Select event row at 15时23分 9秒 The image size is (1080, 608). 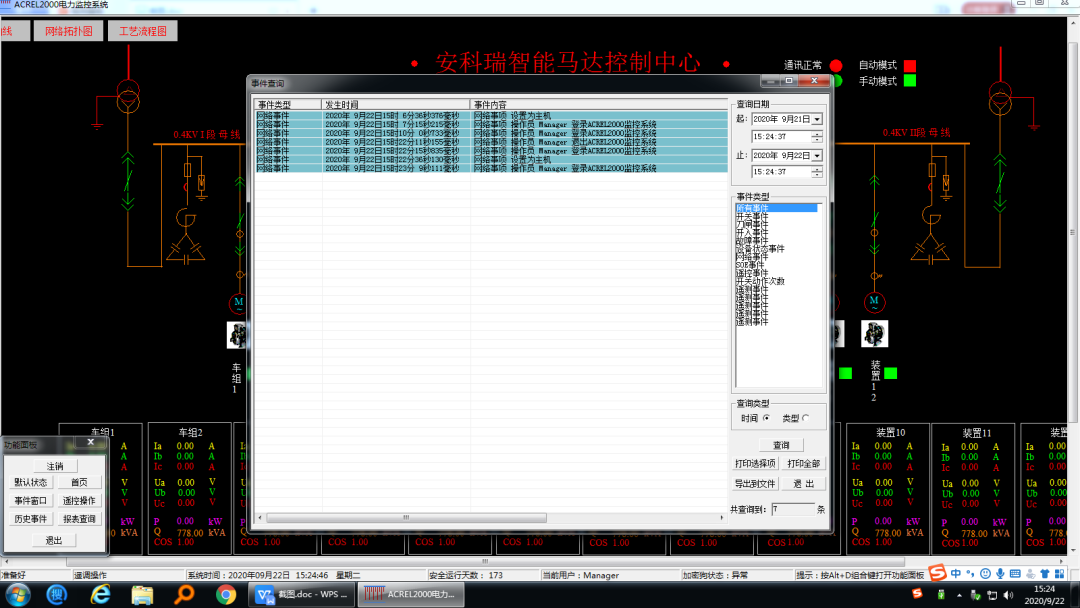coord(491,168)
